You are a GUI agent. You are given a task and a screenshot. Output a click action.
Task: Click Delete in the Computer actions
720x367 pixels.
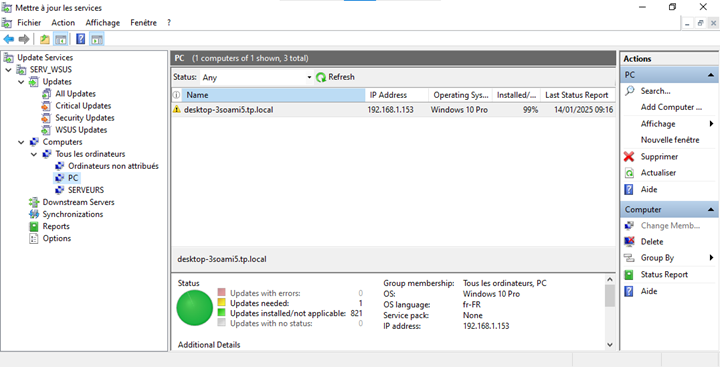652,242
